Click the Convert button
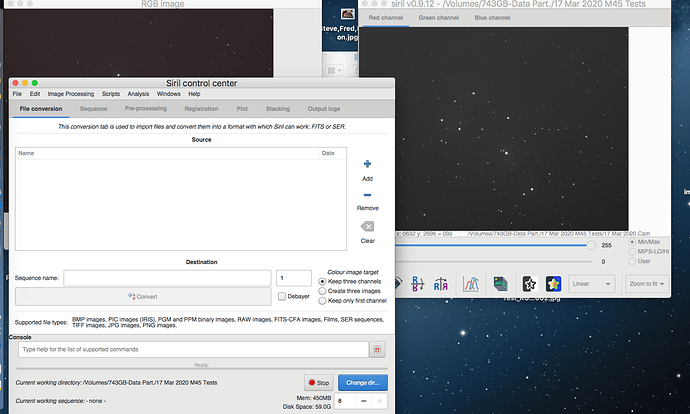Screen dimensions: 690x414 pyautogui.click(x=143, y=297)
